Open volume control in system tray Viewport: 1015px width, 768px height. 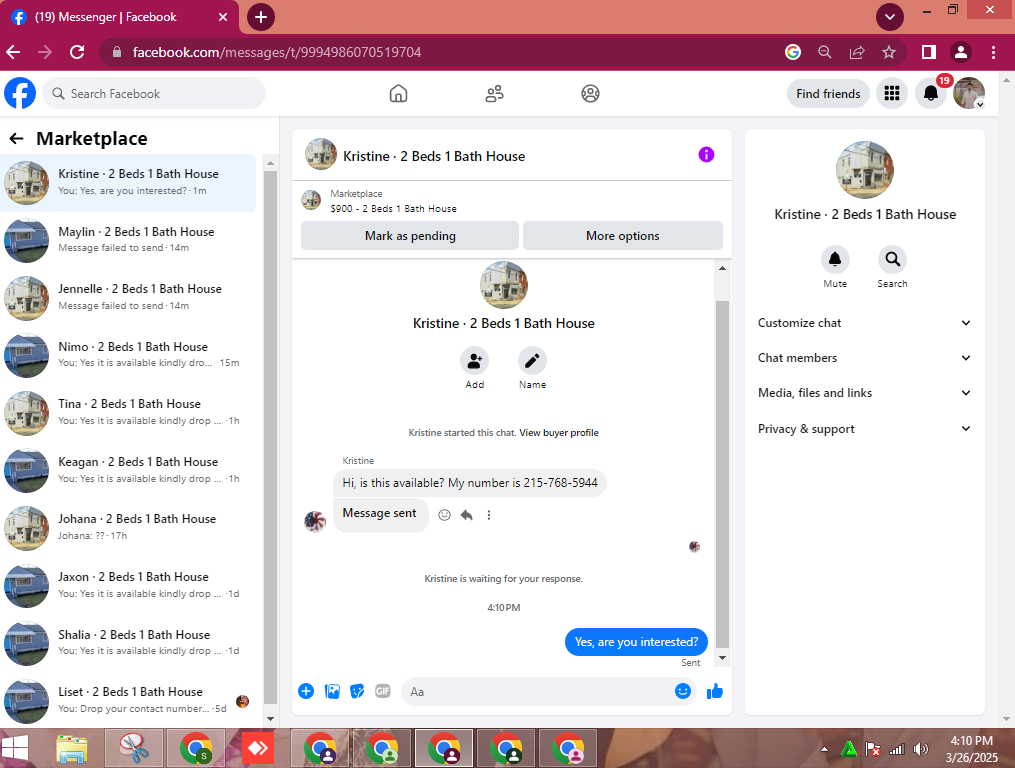tap(920, 749)
